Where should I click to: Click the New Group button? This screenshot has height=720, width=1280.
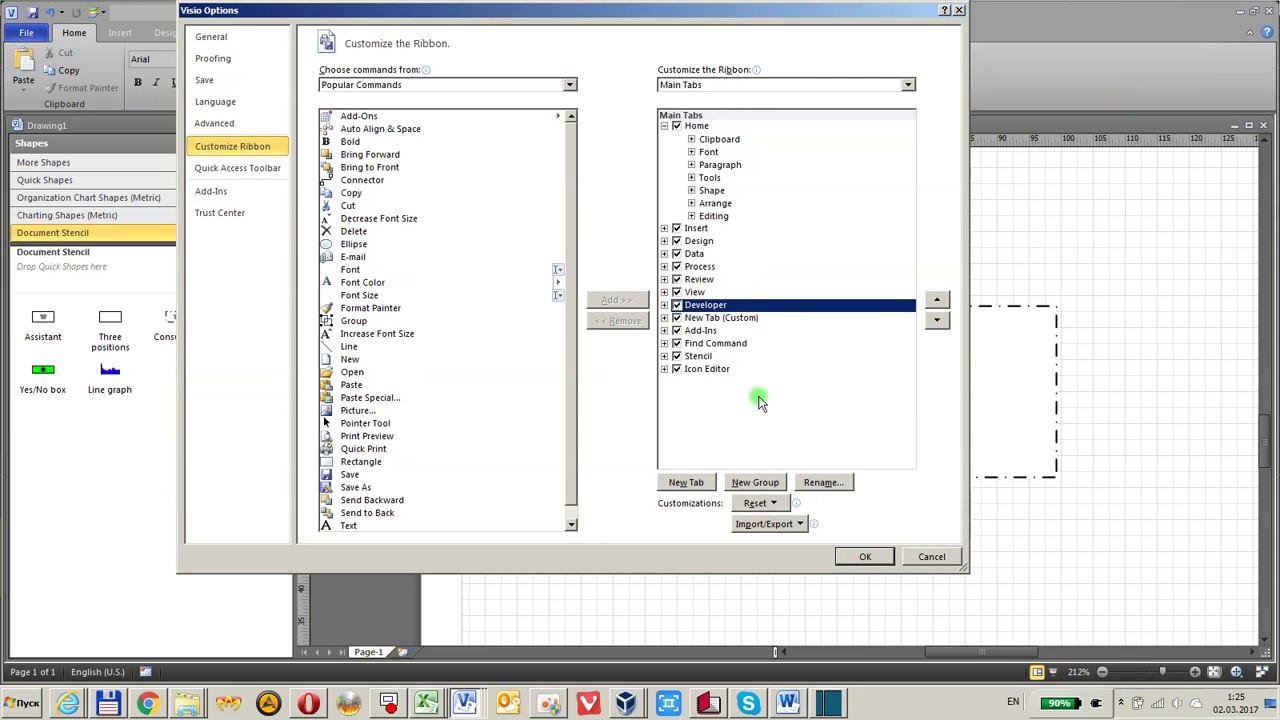[755, 482]
